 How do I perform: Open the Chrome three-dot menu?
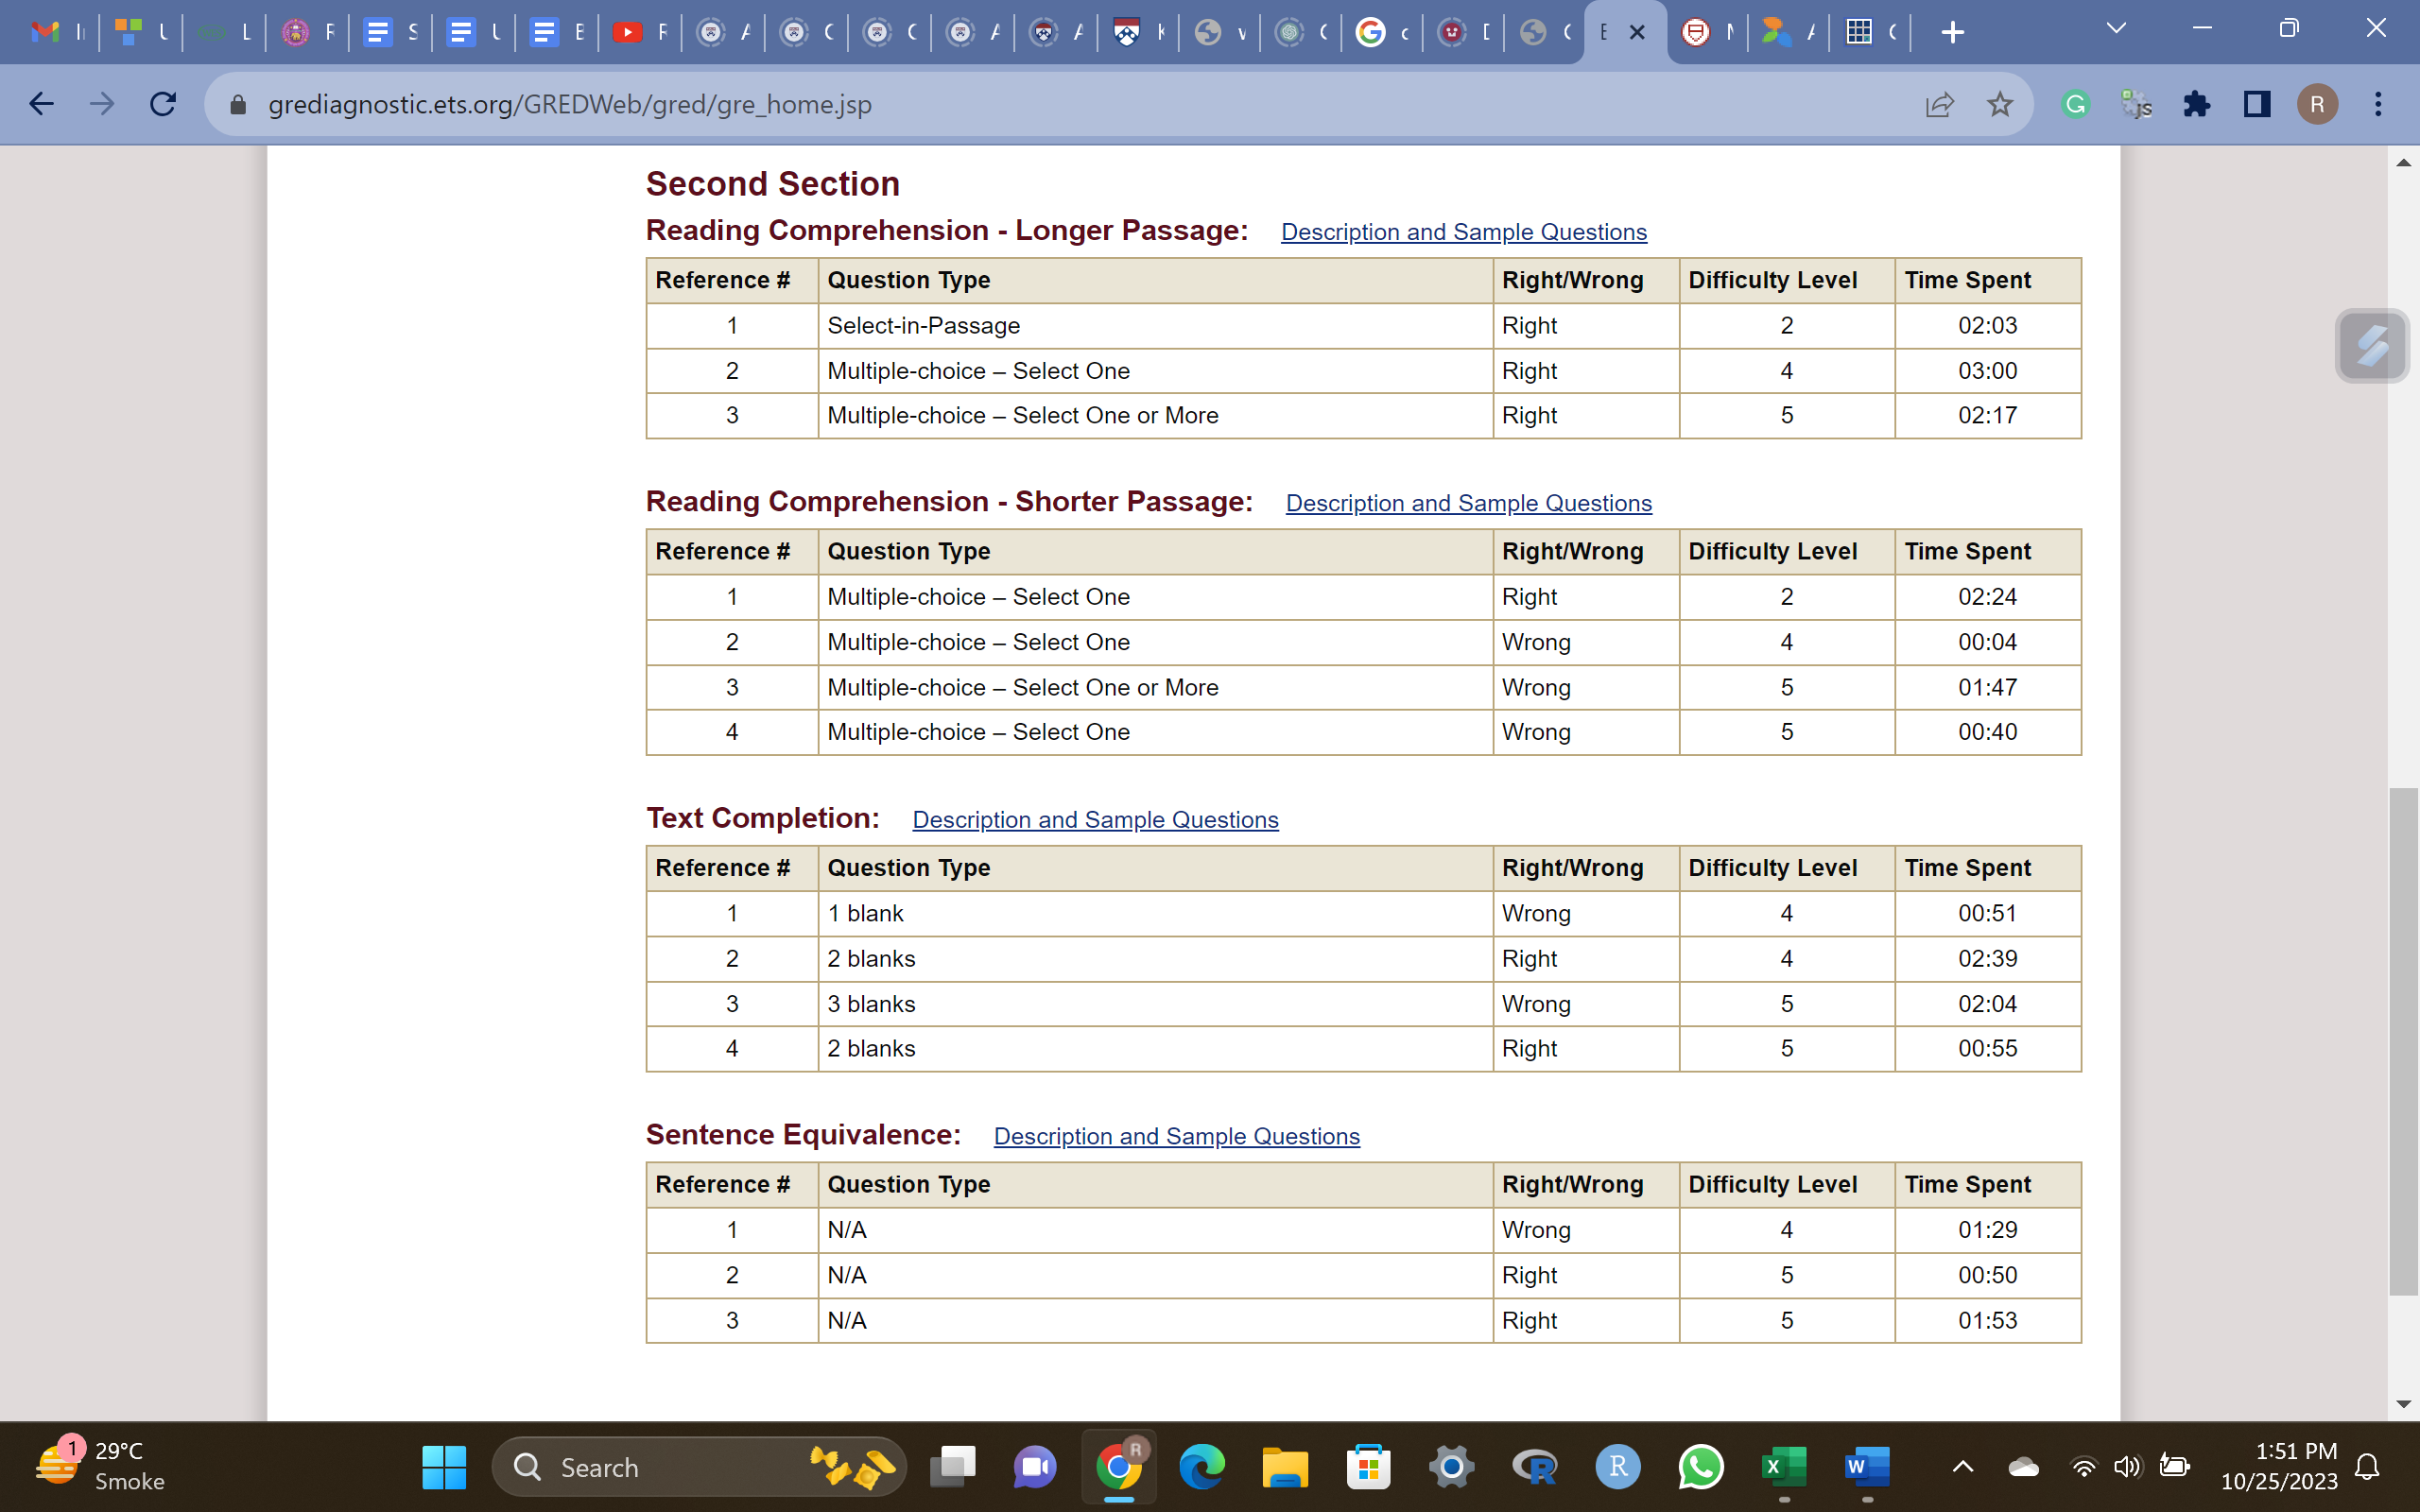click(2378, 104)
